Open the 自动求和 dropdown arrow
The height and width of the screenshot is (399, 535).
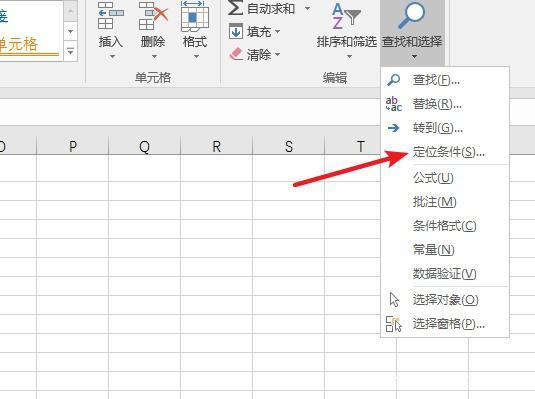point(307,8)
